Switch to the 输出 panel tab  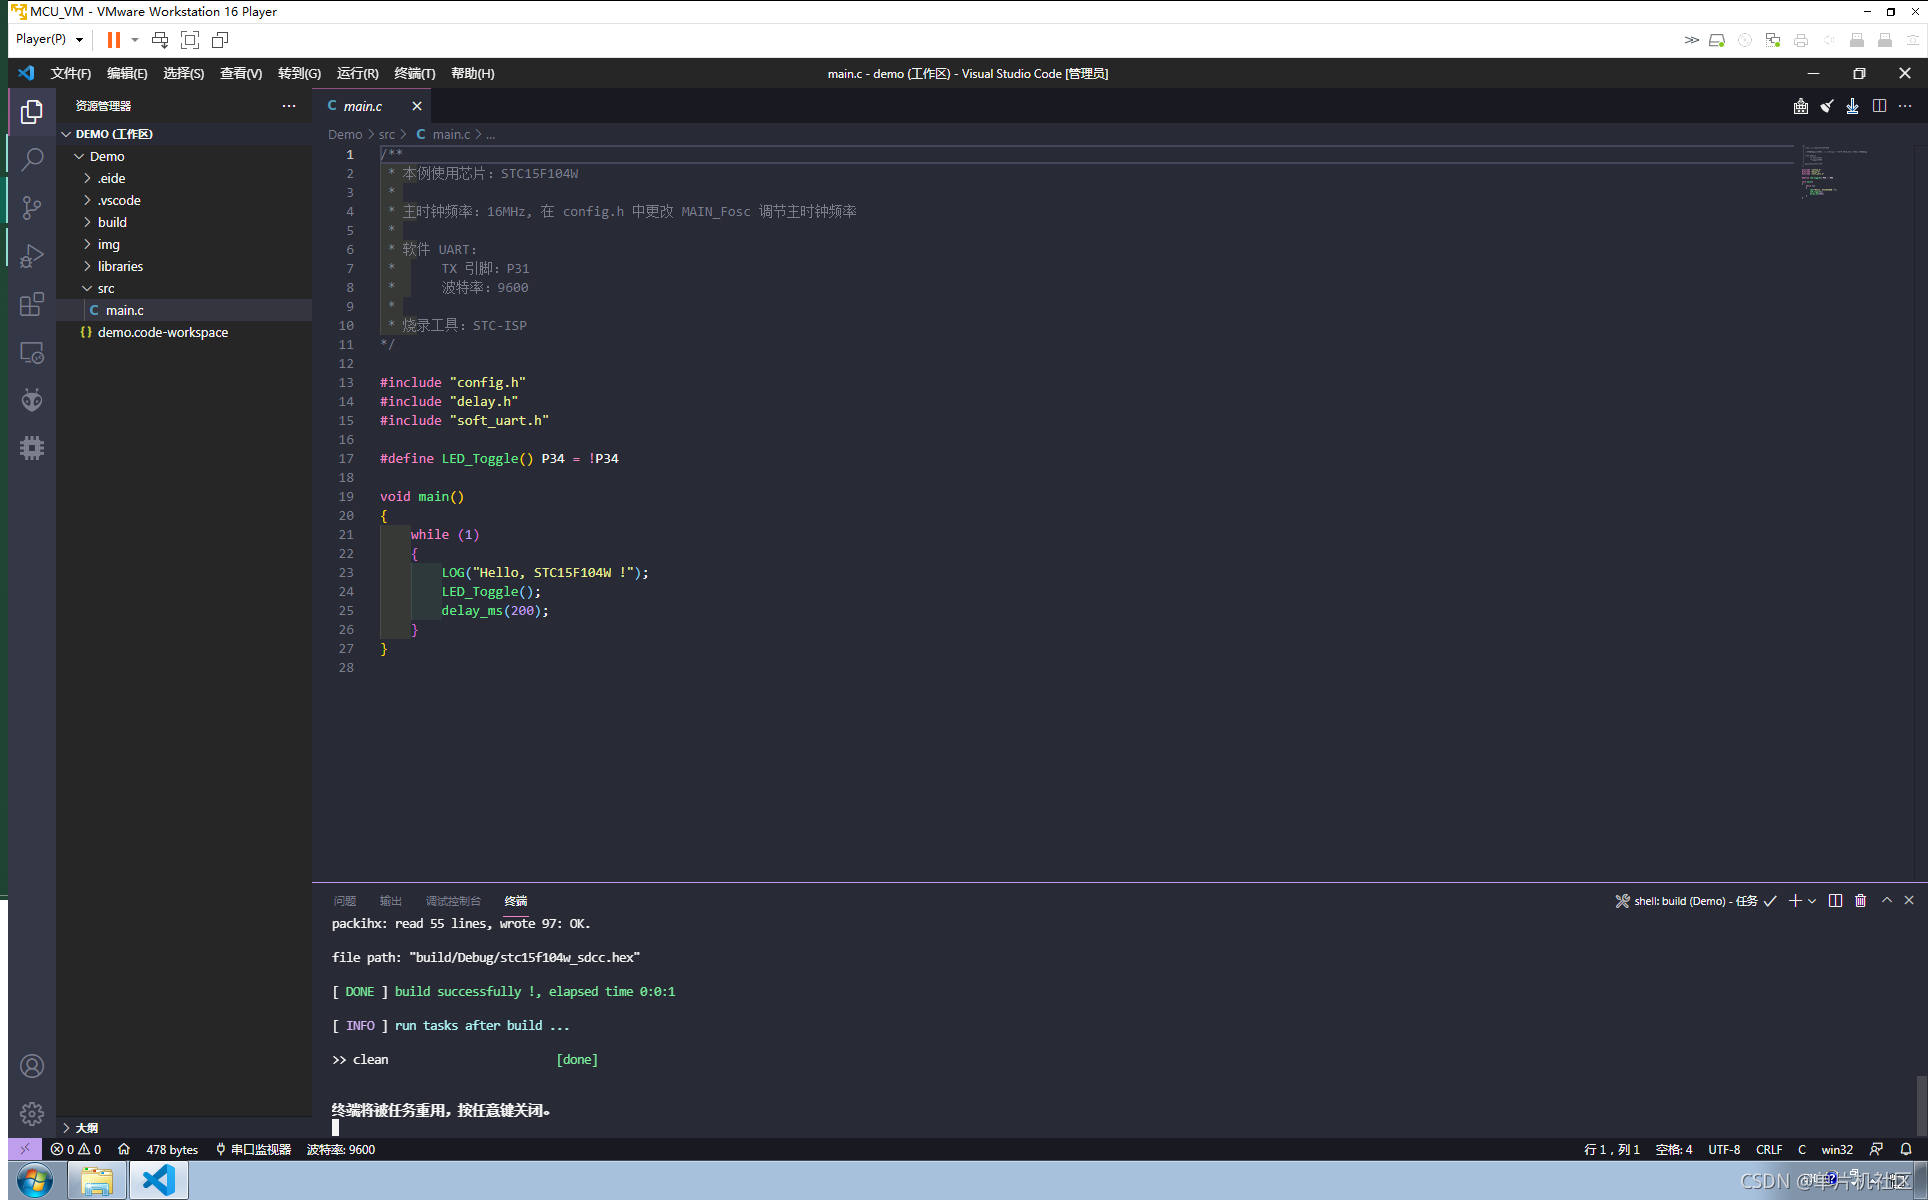pos(390,901)
